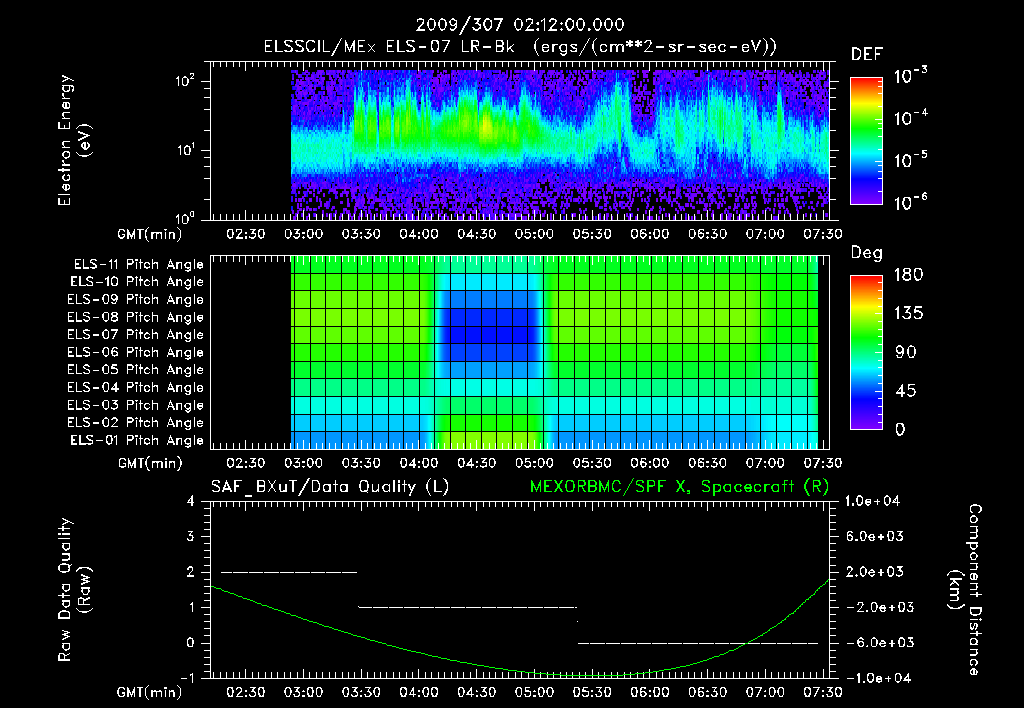This screenshot has height=708, width=1024.
Task: Select the 'ELS-07 Pitch Angle' row label
Action: pos(136,334)
